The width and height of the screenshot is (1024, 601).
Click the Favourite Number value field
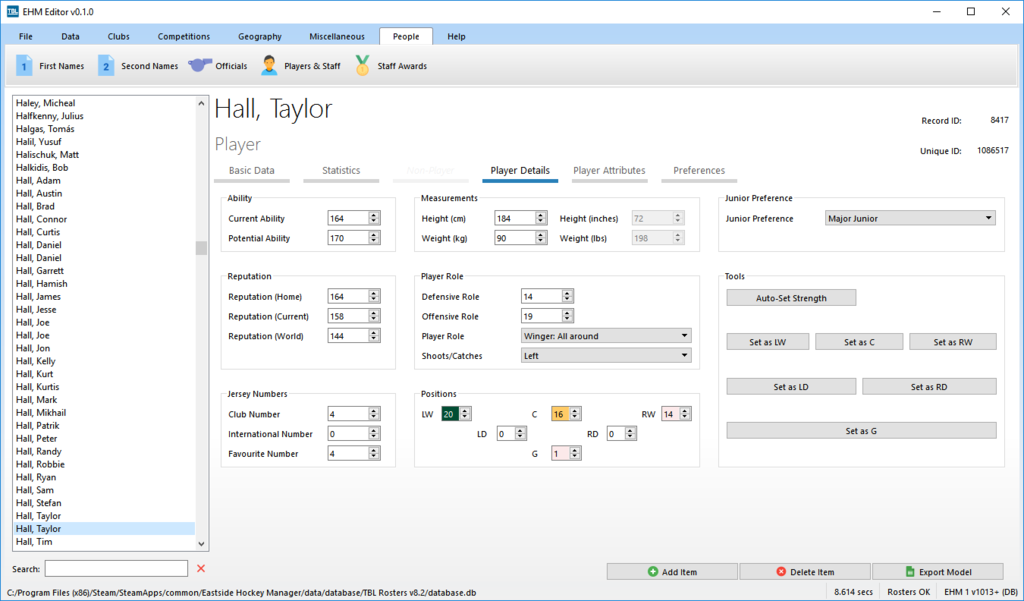(348, 453)
